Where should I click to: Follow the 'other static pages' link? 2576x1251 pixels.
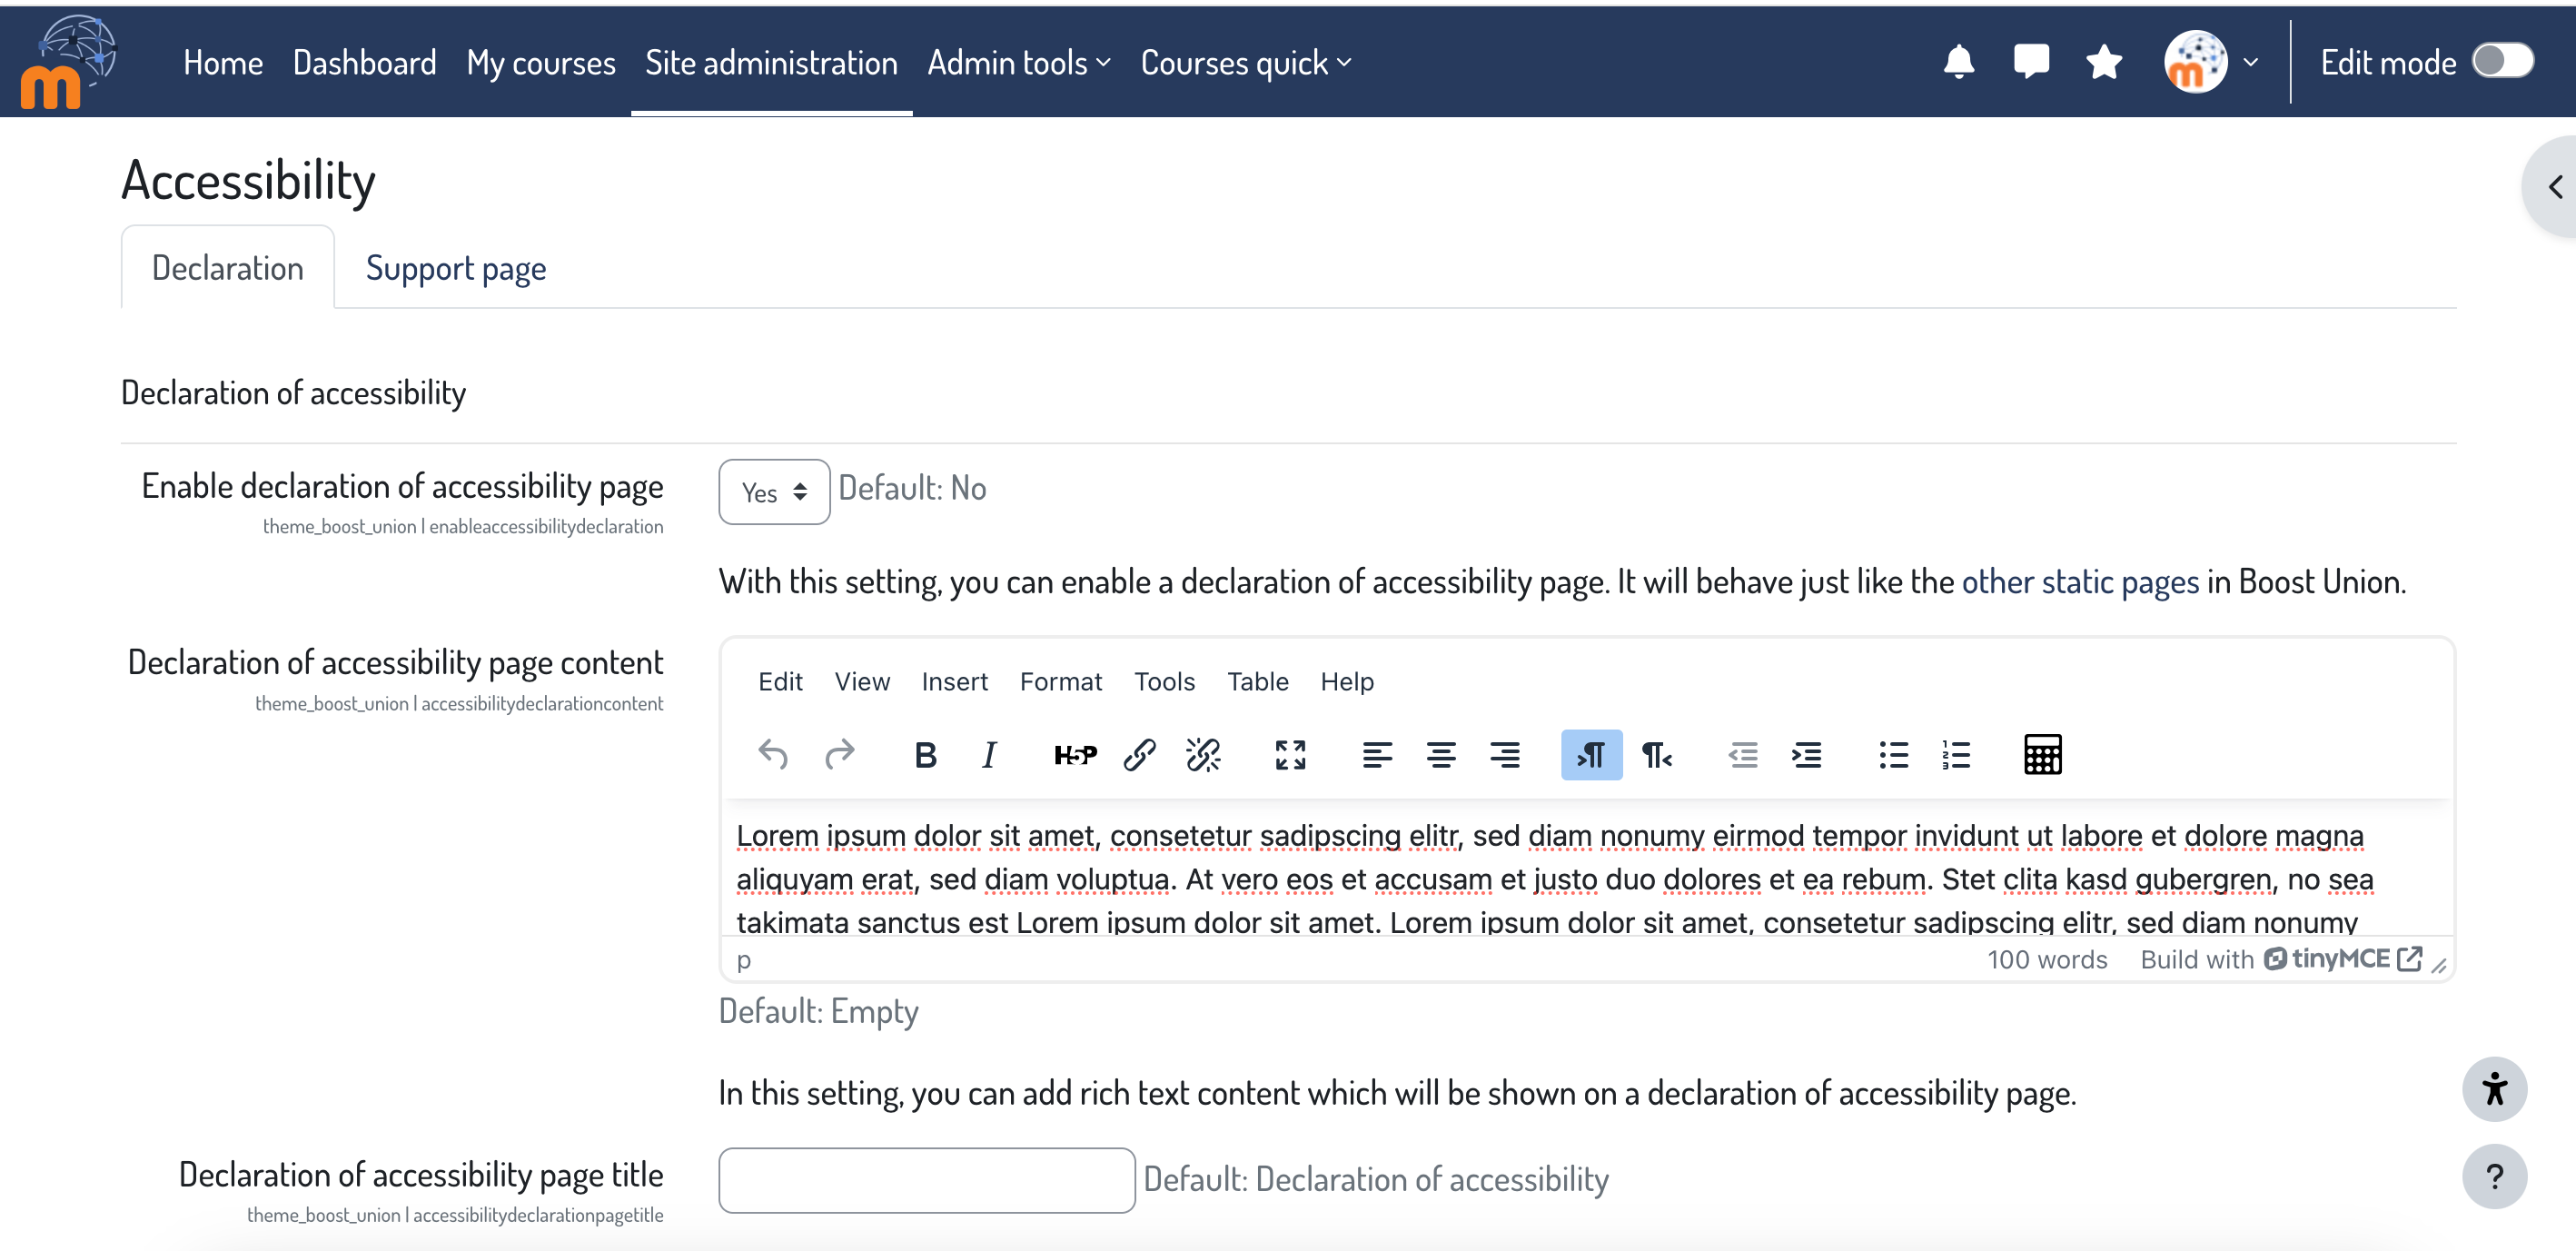point(2080,581)
